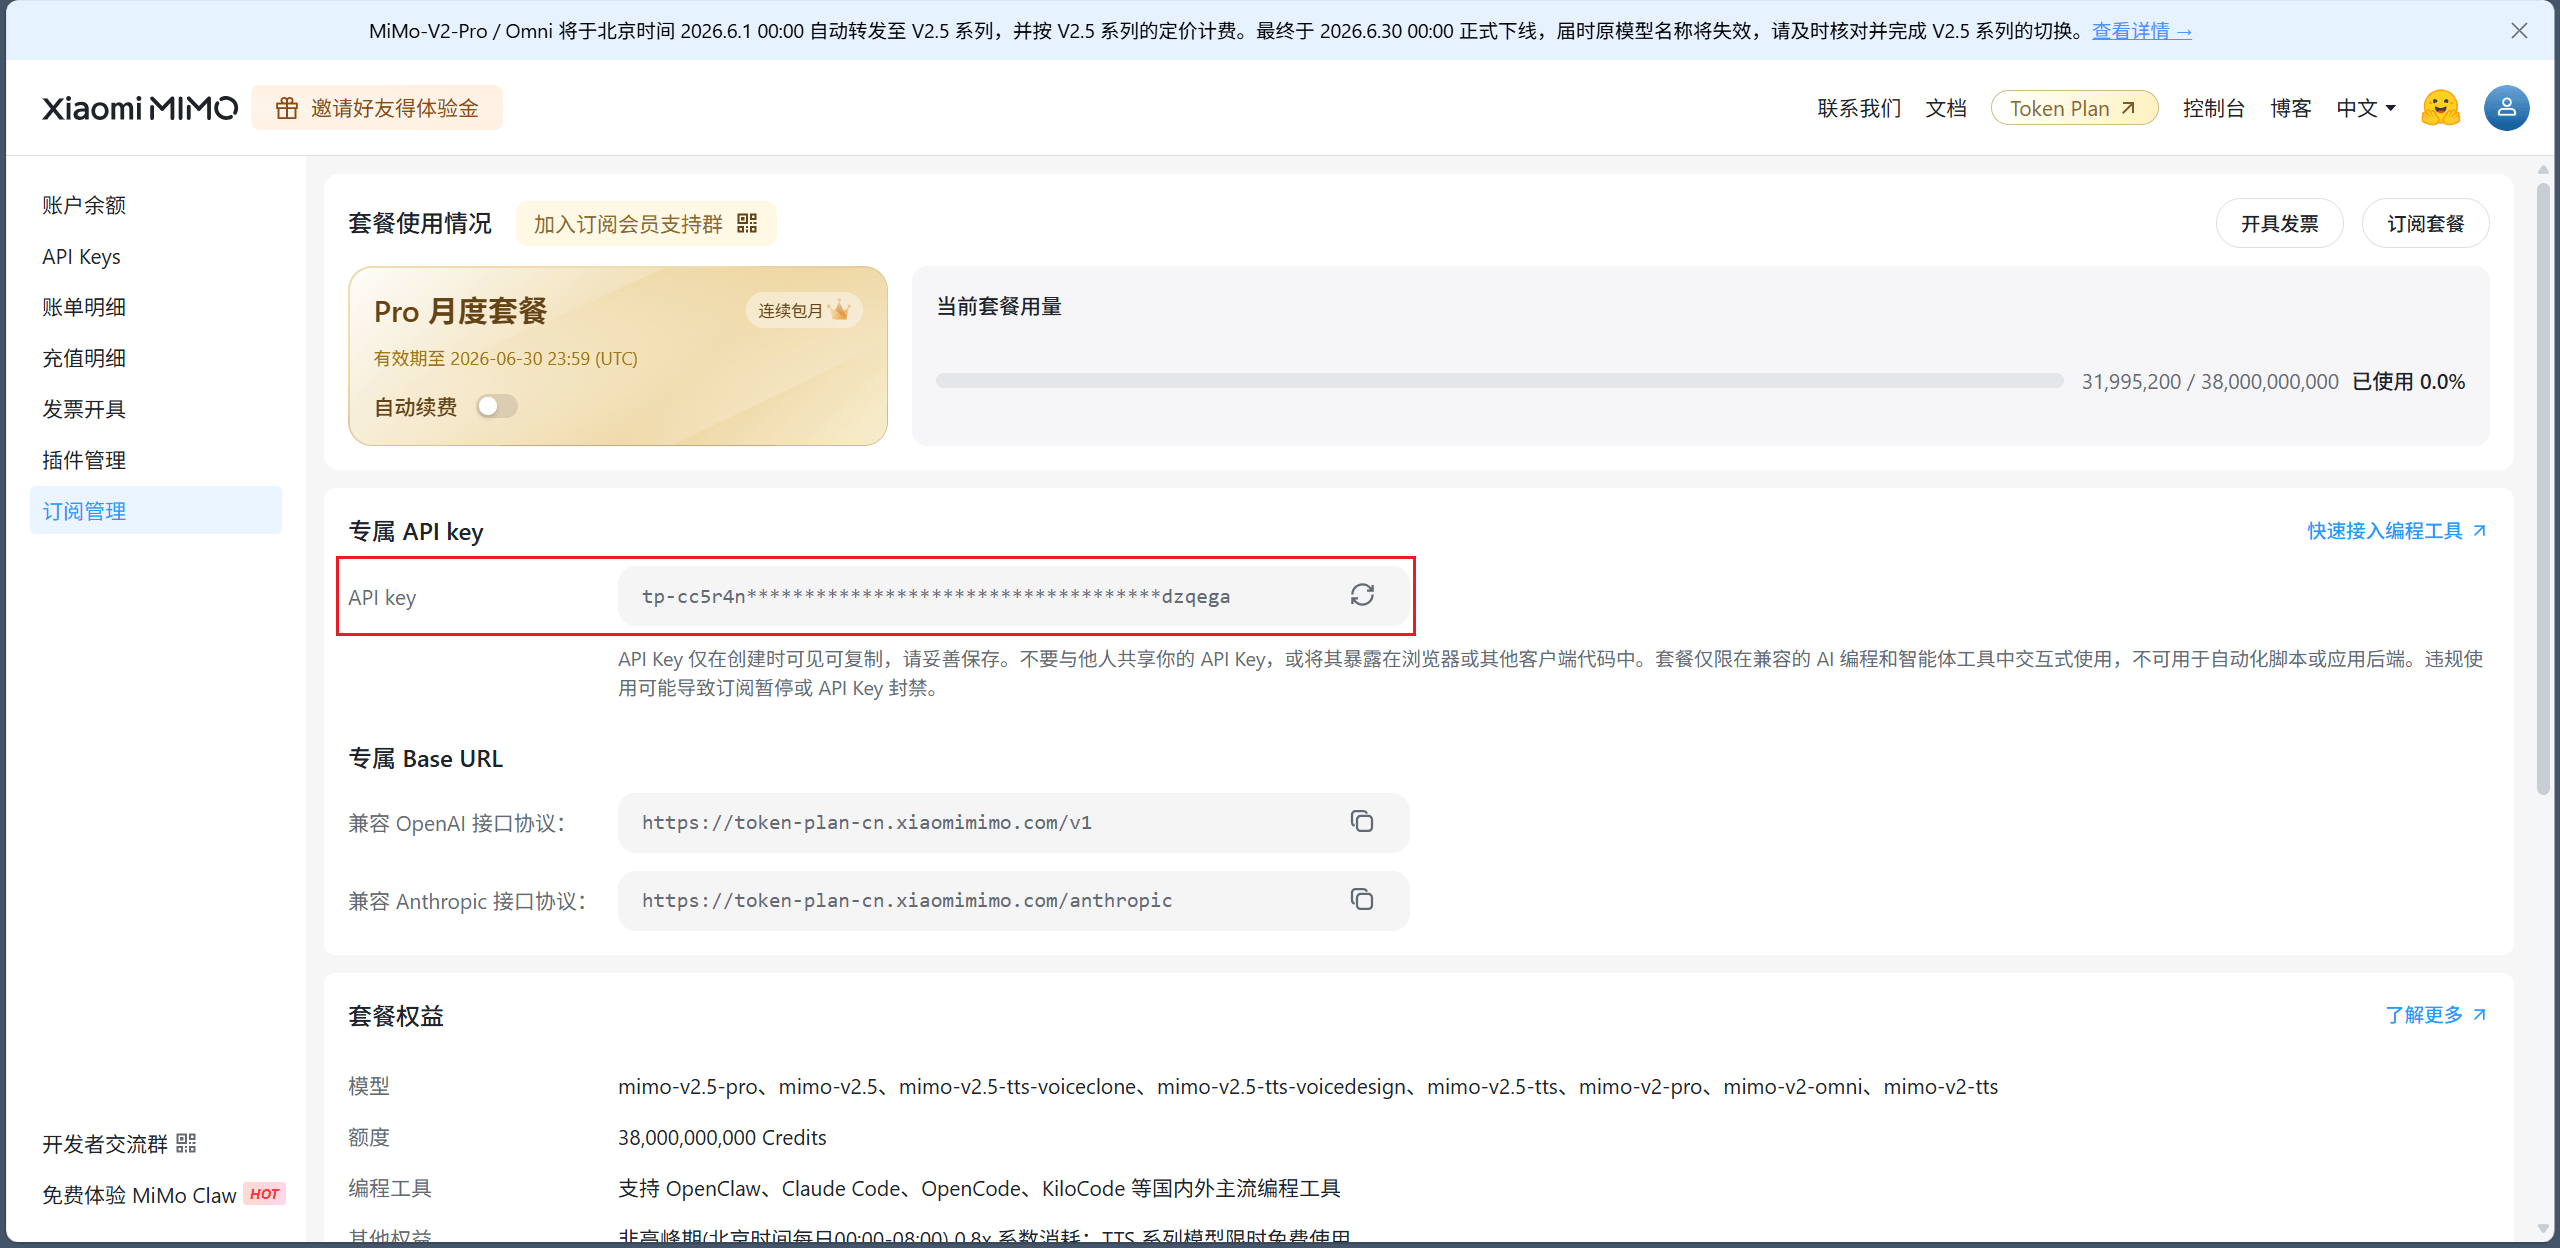Click the 支持 OpenClaw、Claude Code tools text
The width and height of the screenshot is (2560, 1248).
click(x=979, y=1188)
